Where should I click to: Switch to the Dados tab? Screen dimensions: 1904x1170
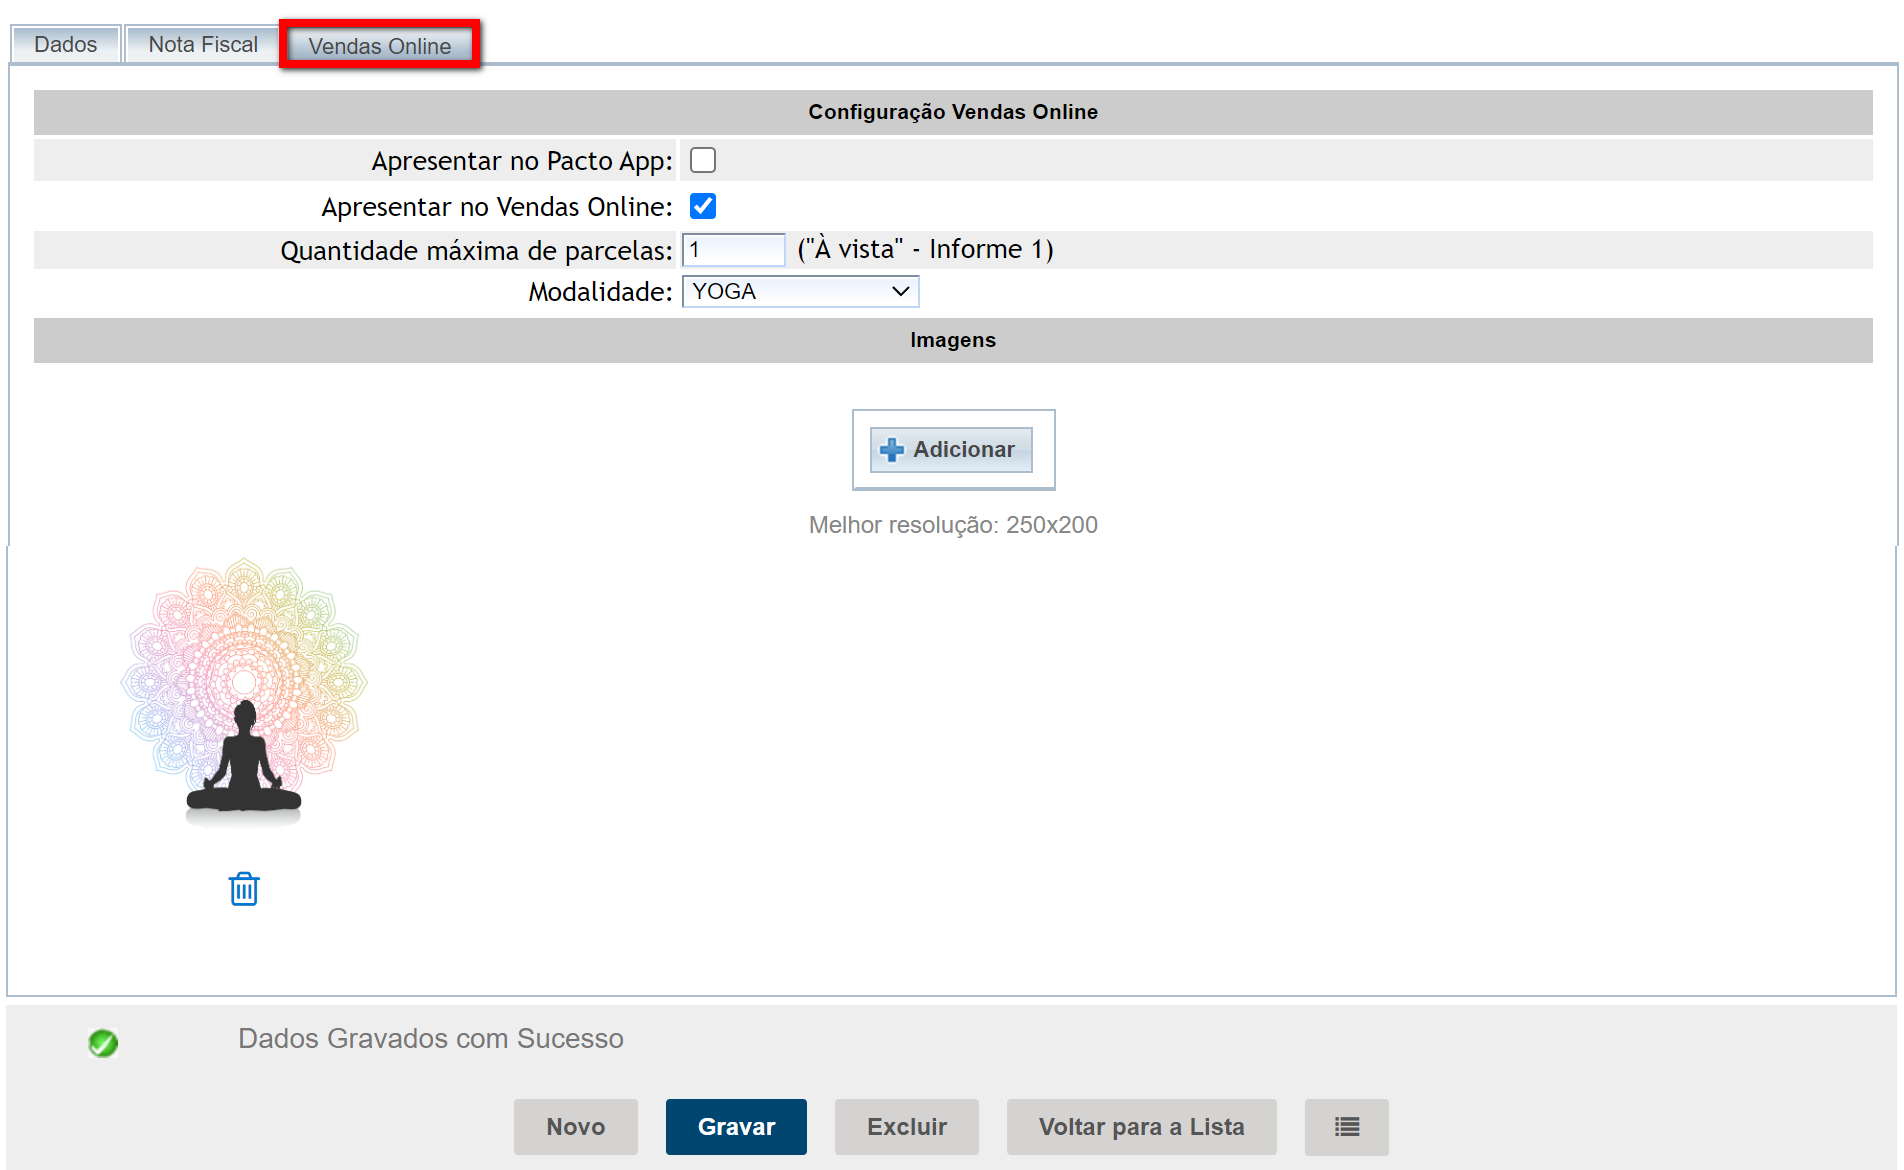pos(66,44)
